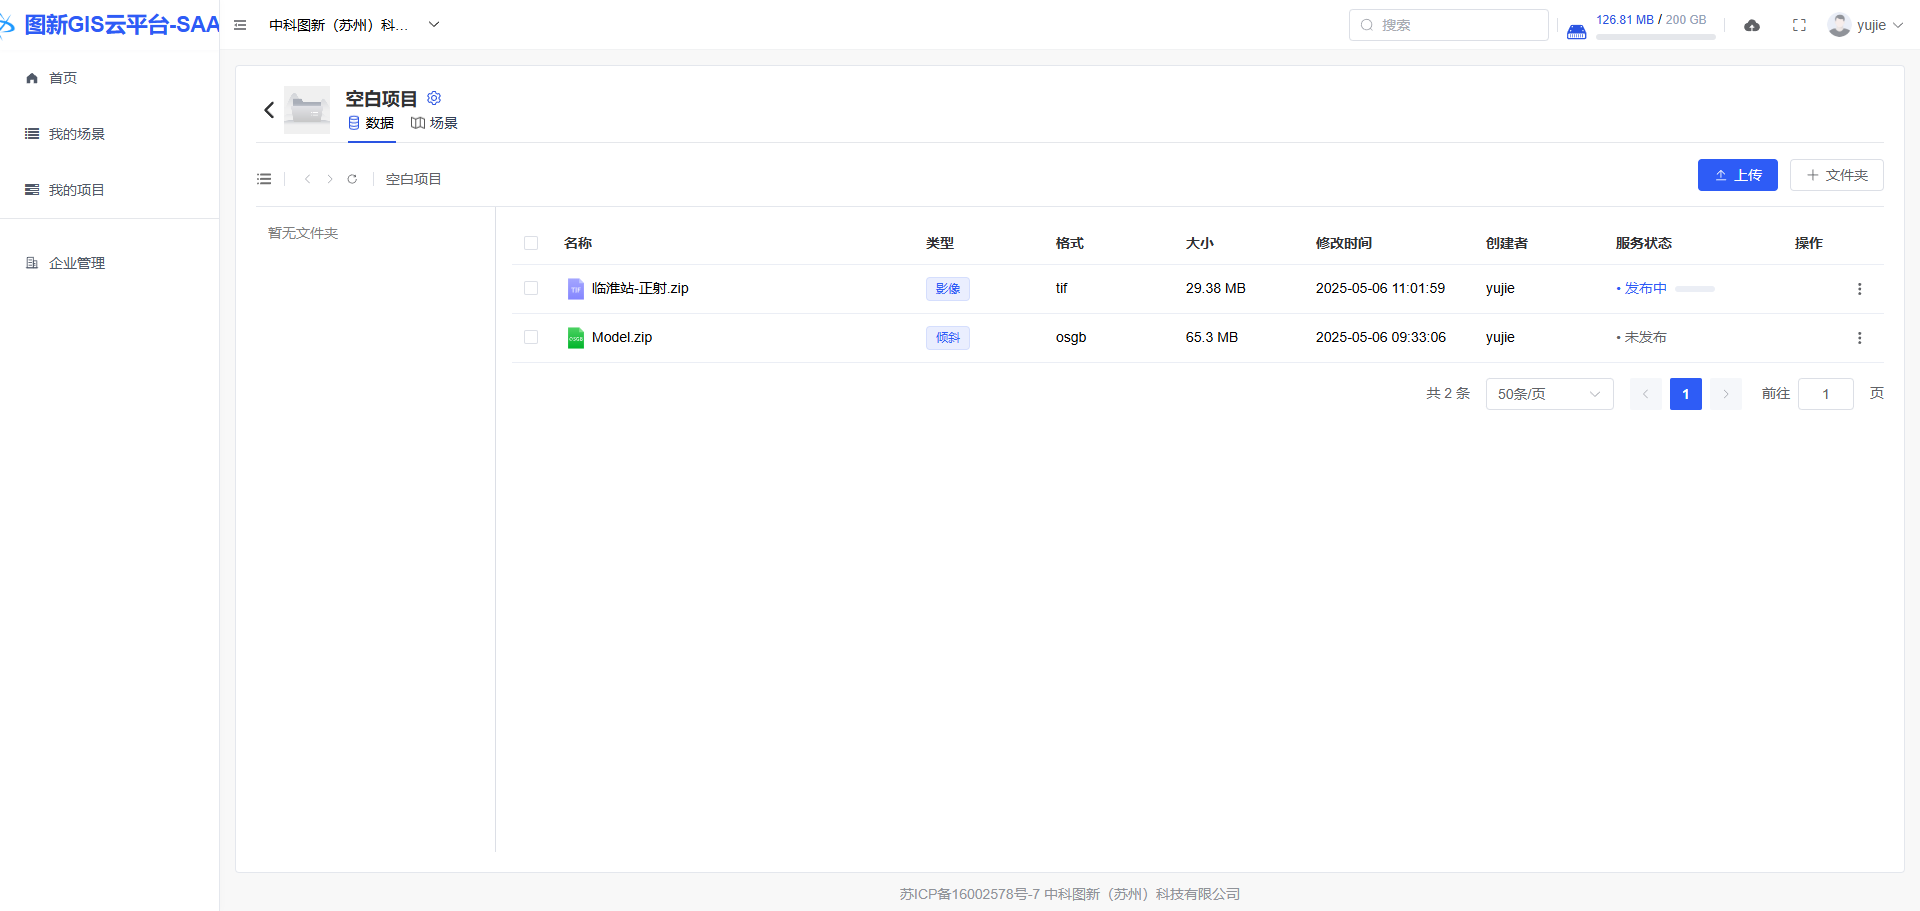Select the 临淮站-正射.zip row checkbox
The height and width of the screenshot is (911, 1920).
(x=531, y=288)
